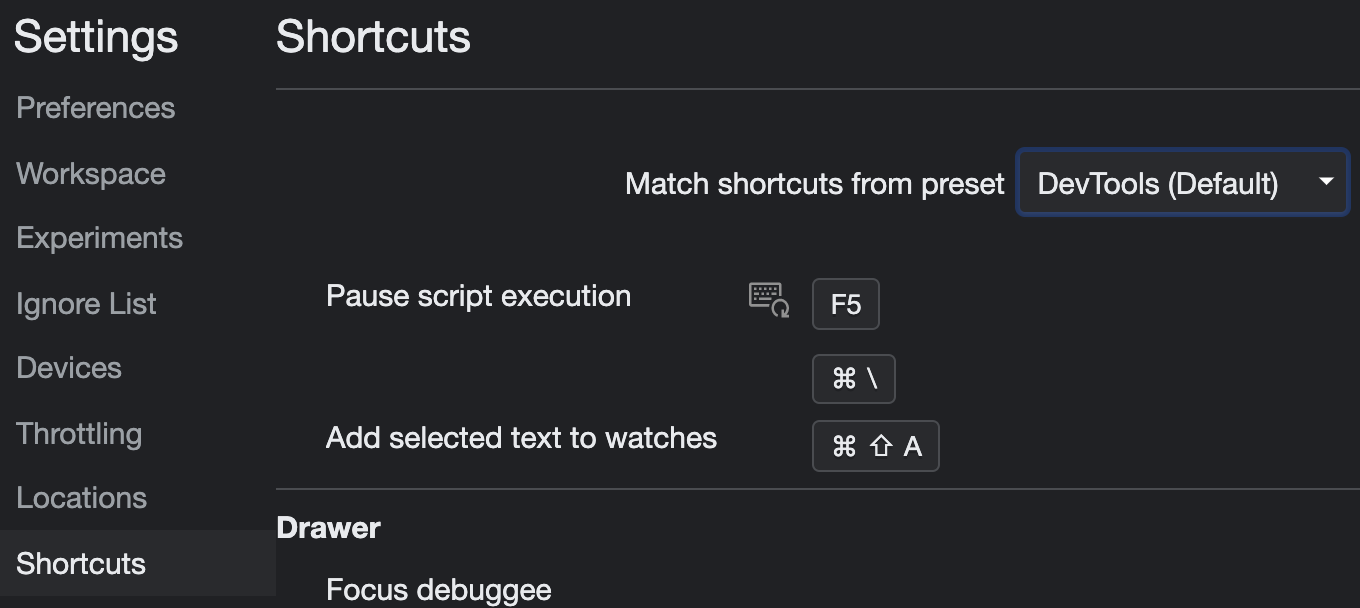This screenshot has height=608, width=1360.
Task: Select the Add selected text to watches row
Action: tap(522, 438)
